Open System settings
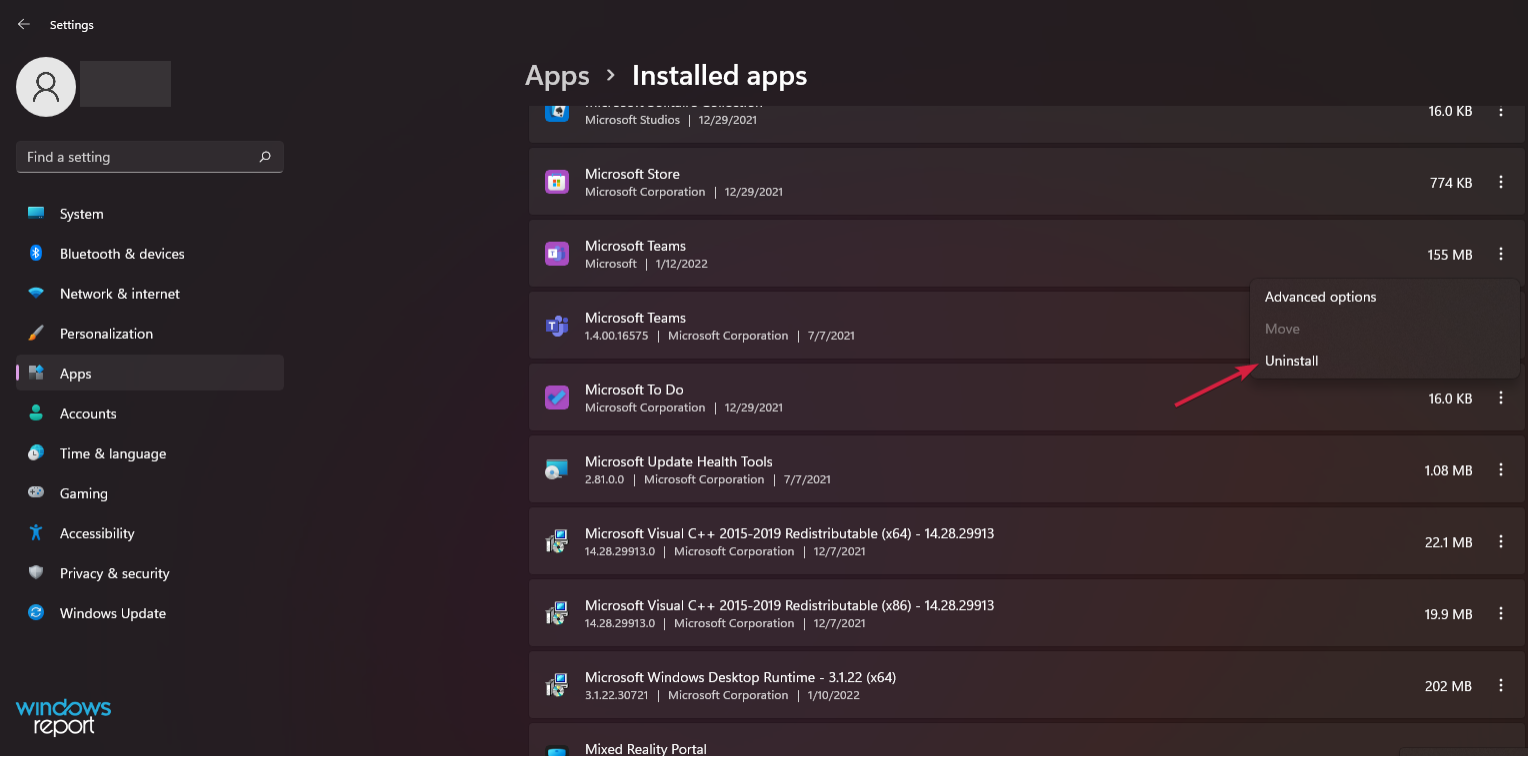 (150, 214)
